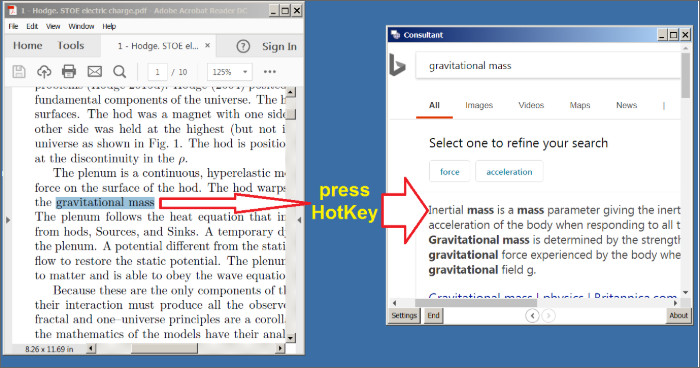
Task: Click the 8.26 x 11.69 in page size
Action: pos(49,349)
